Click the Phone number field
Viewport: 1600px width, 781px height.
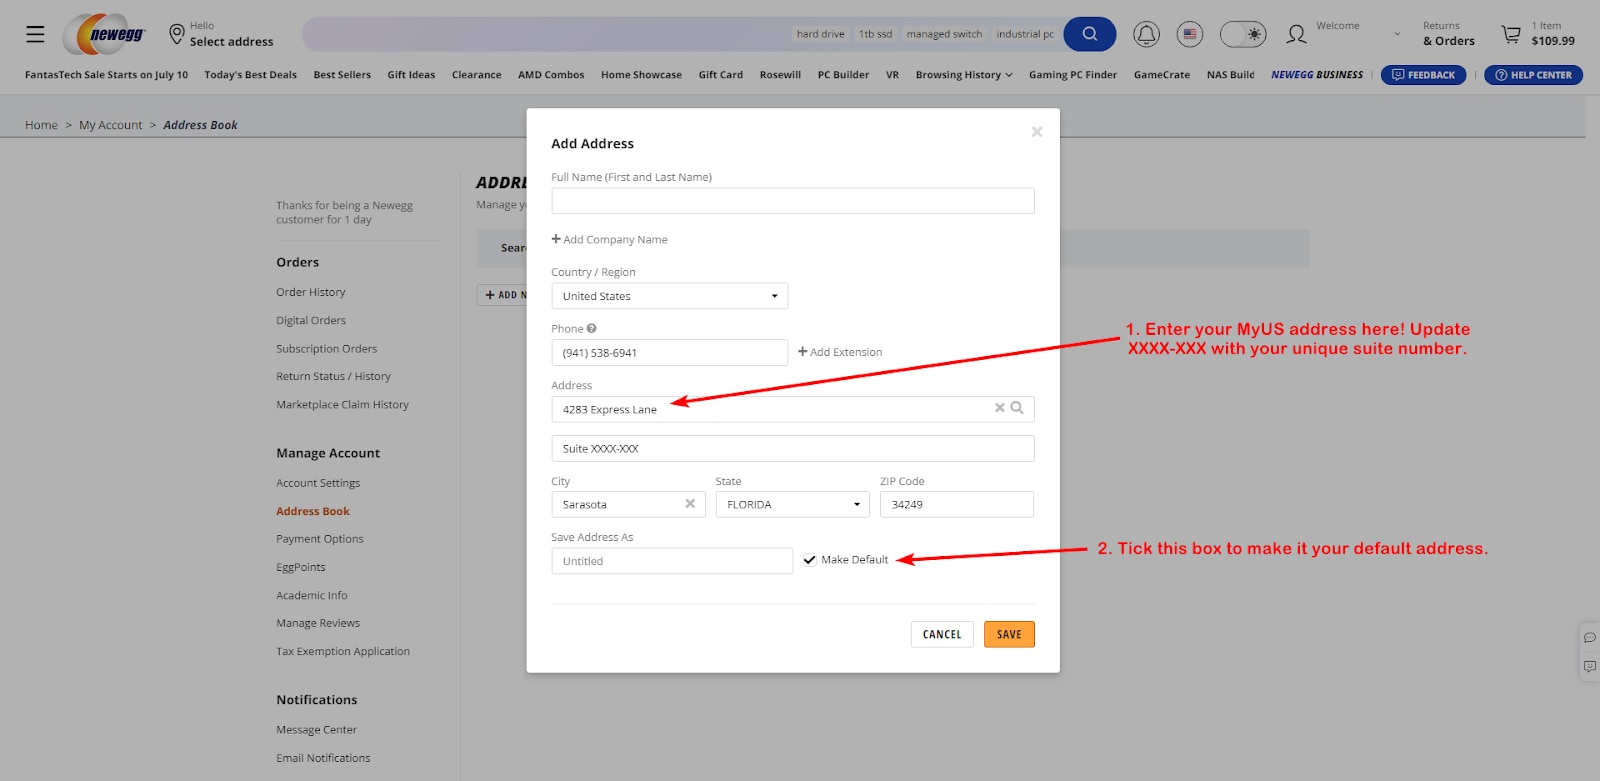click(670, 353)
